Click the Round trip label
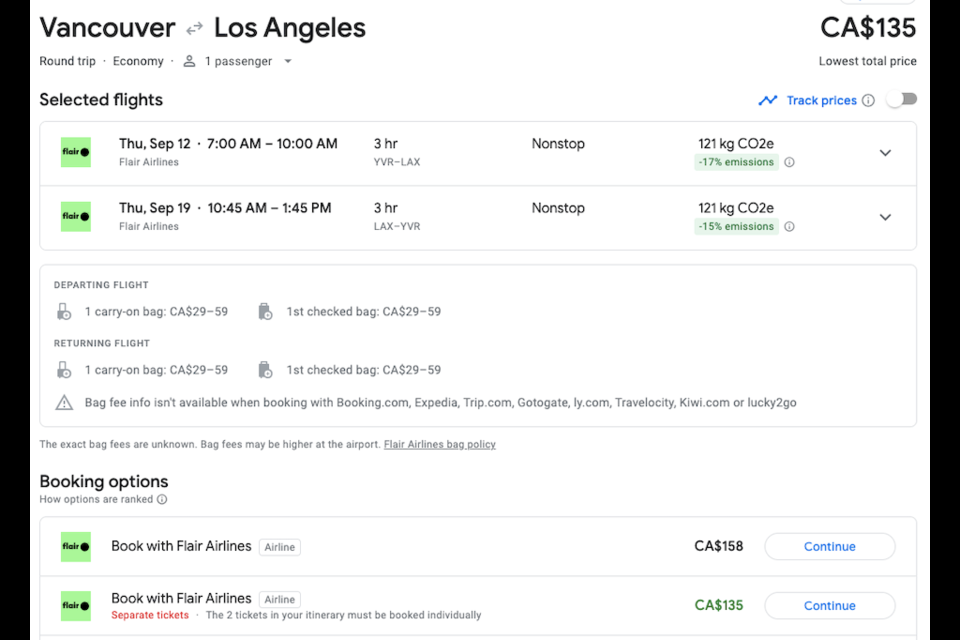The image size is (960, 640). [x=67, y=61]
